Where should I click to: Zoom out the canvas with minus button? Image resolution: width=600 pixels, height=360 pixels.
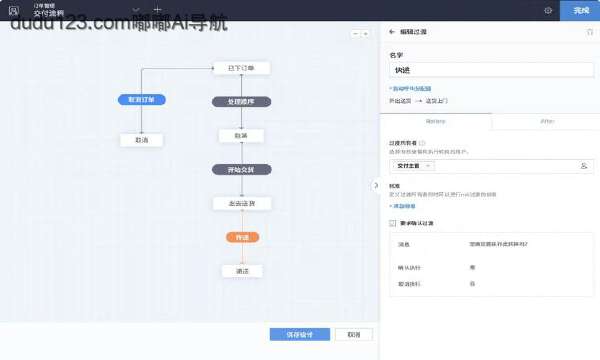355,34
